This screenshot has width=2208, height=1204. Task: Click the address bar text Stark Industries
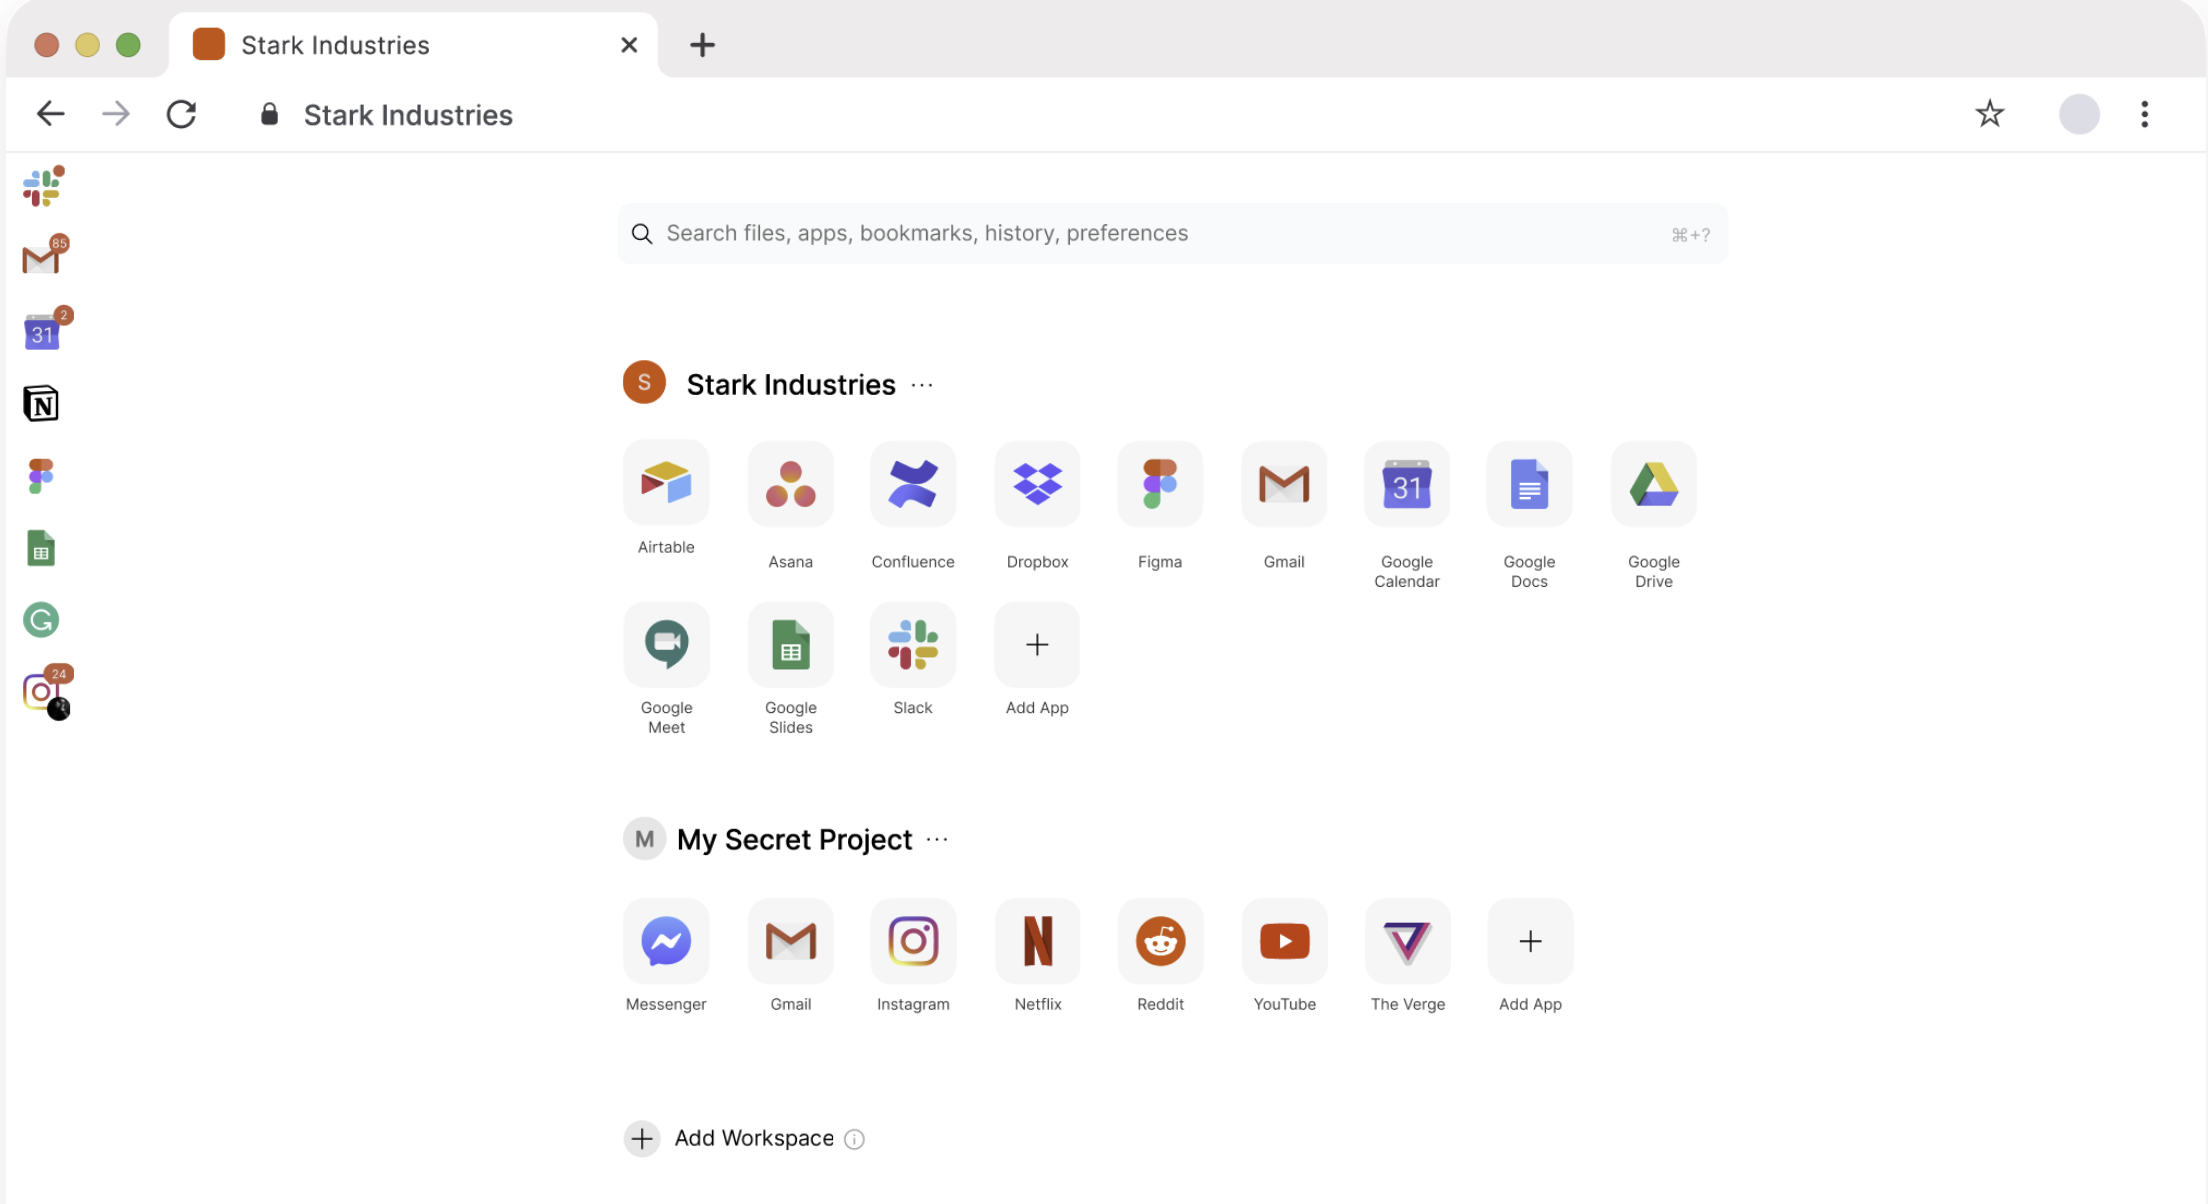408,115
